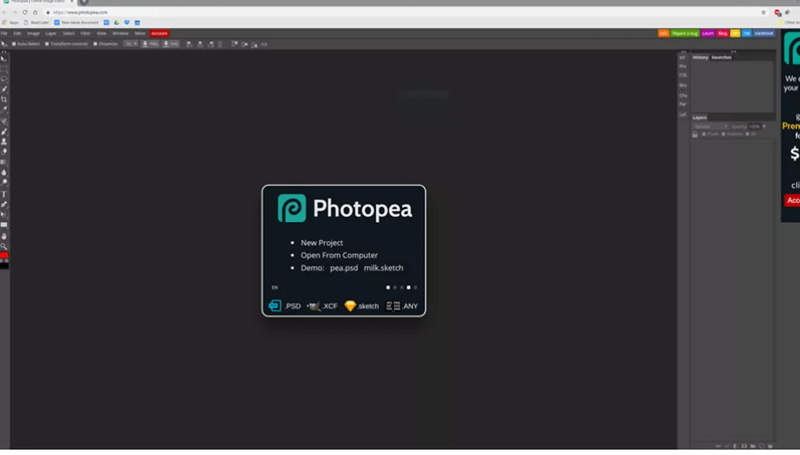
Task: Click the .PSD format icon
Action: (x=275, y=306)
